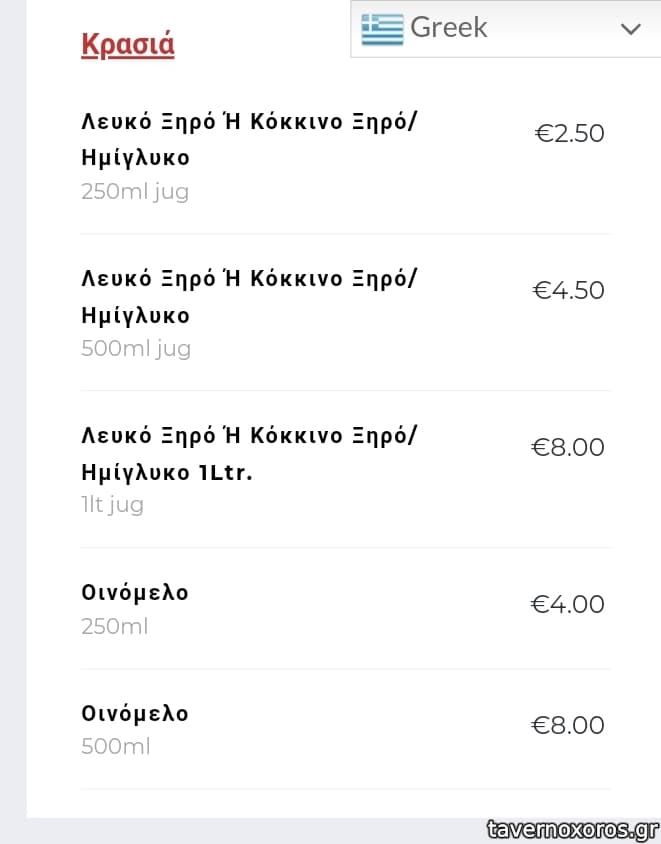This screenshot has width=661, height=844.
Task: Select the Ημίγλυκο 1Ltr. wine item title
Action: (250, 453)
